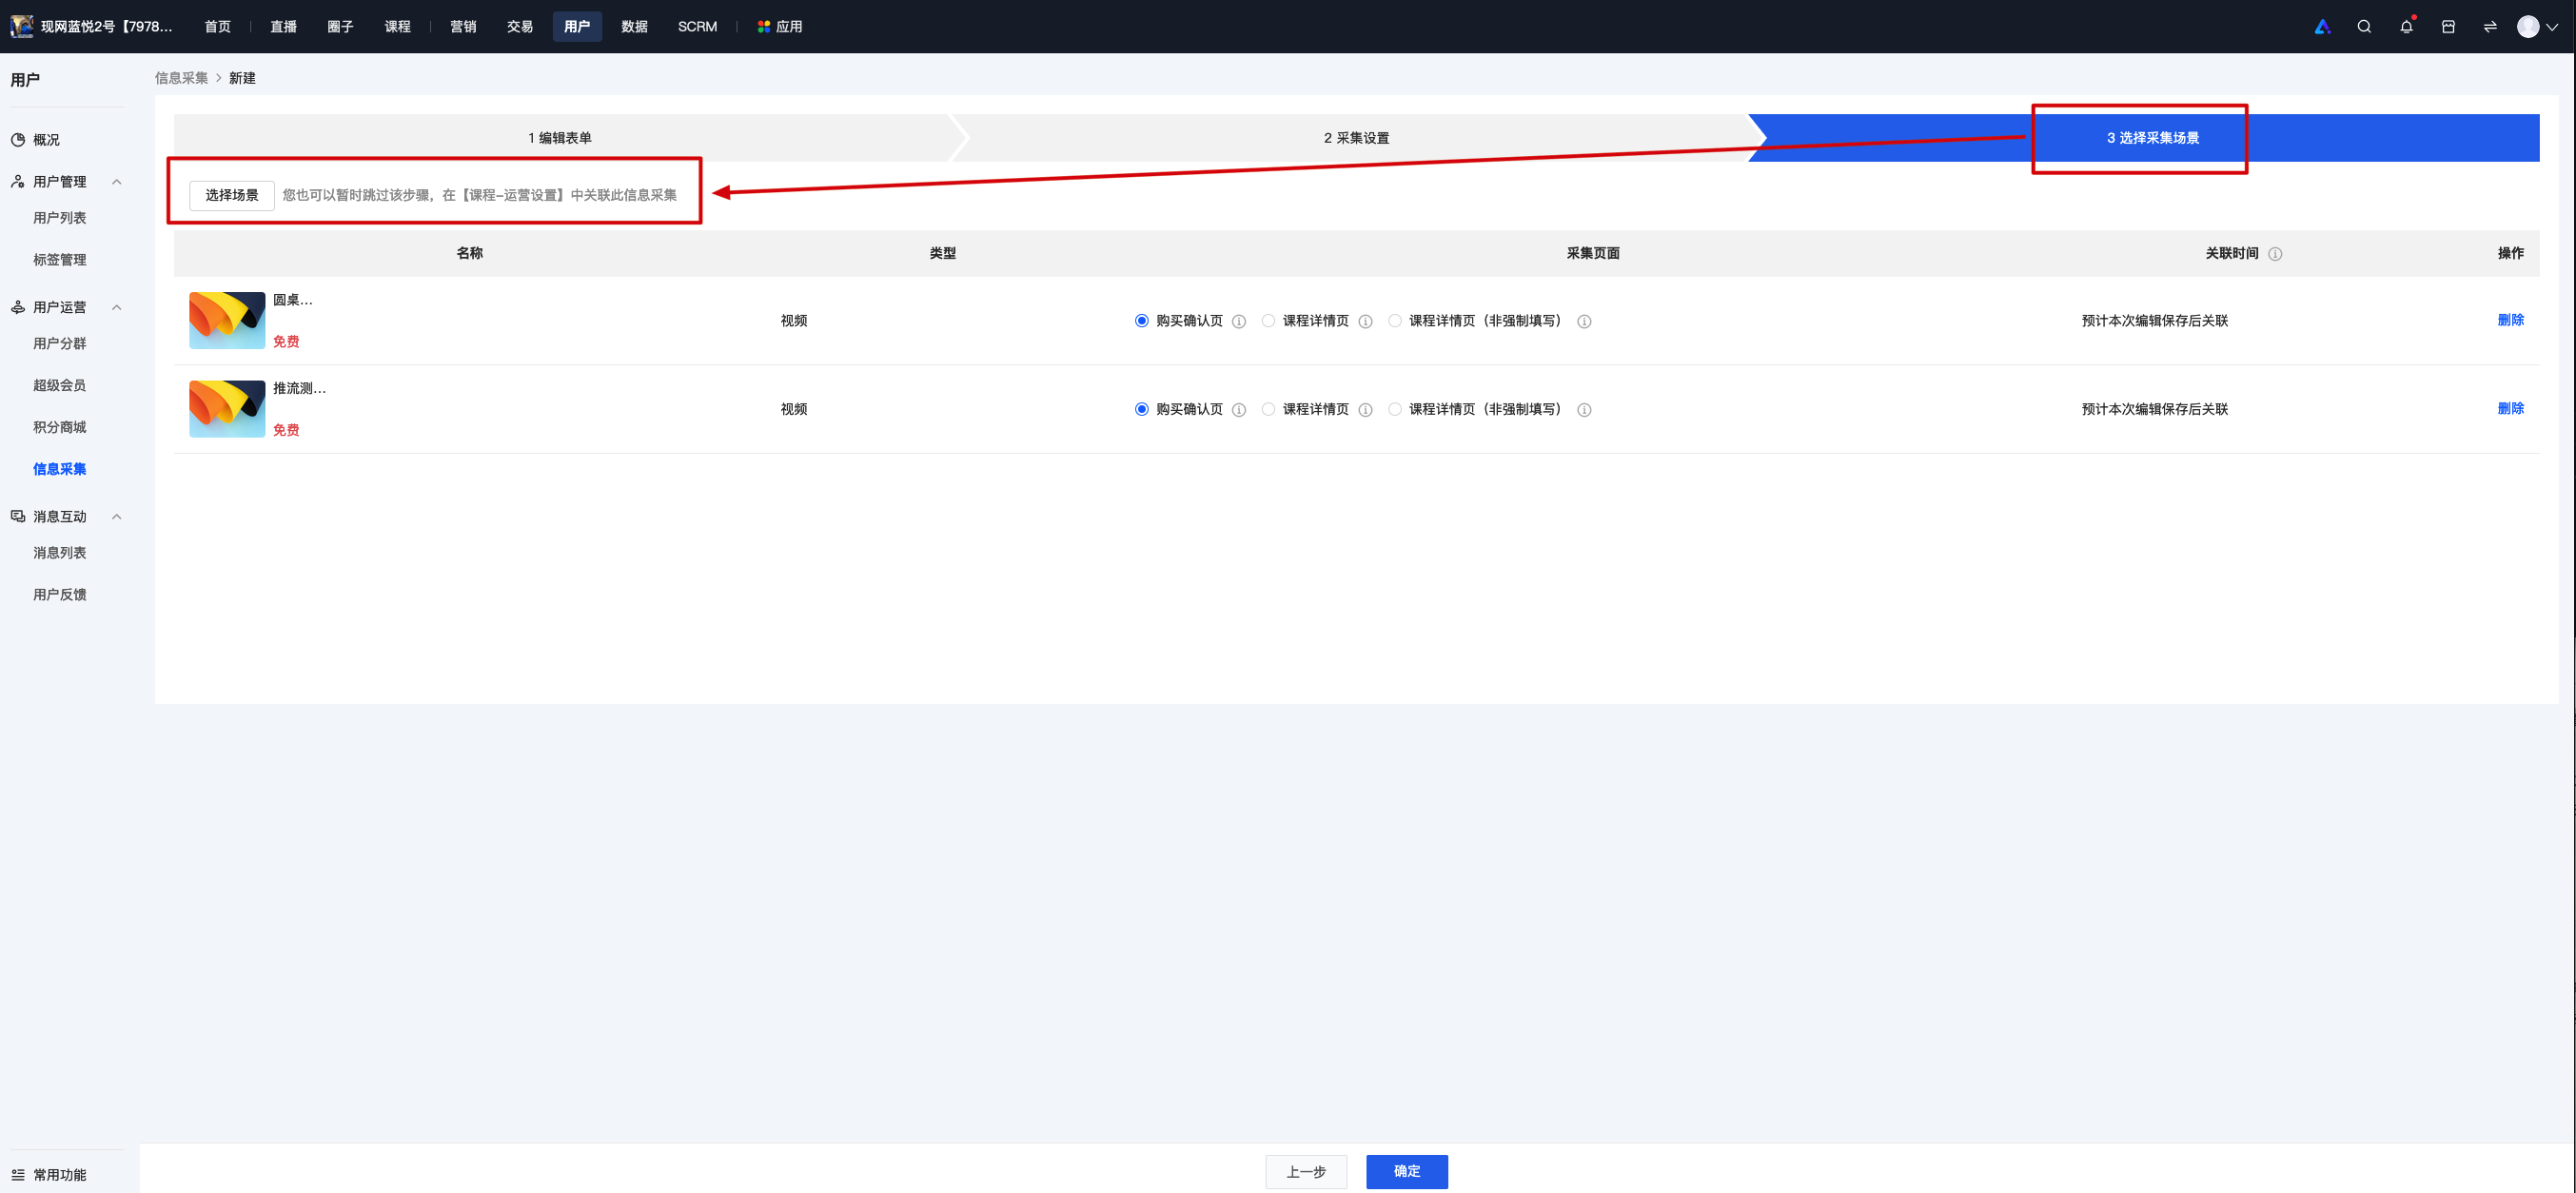
Task: Open the search icon in top bar
Action: click(x=2364, y=27)
